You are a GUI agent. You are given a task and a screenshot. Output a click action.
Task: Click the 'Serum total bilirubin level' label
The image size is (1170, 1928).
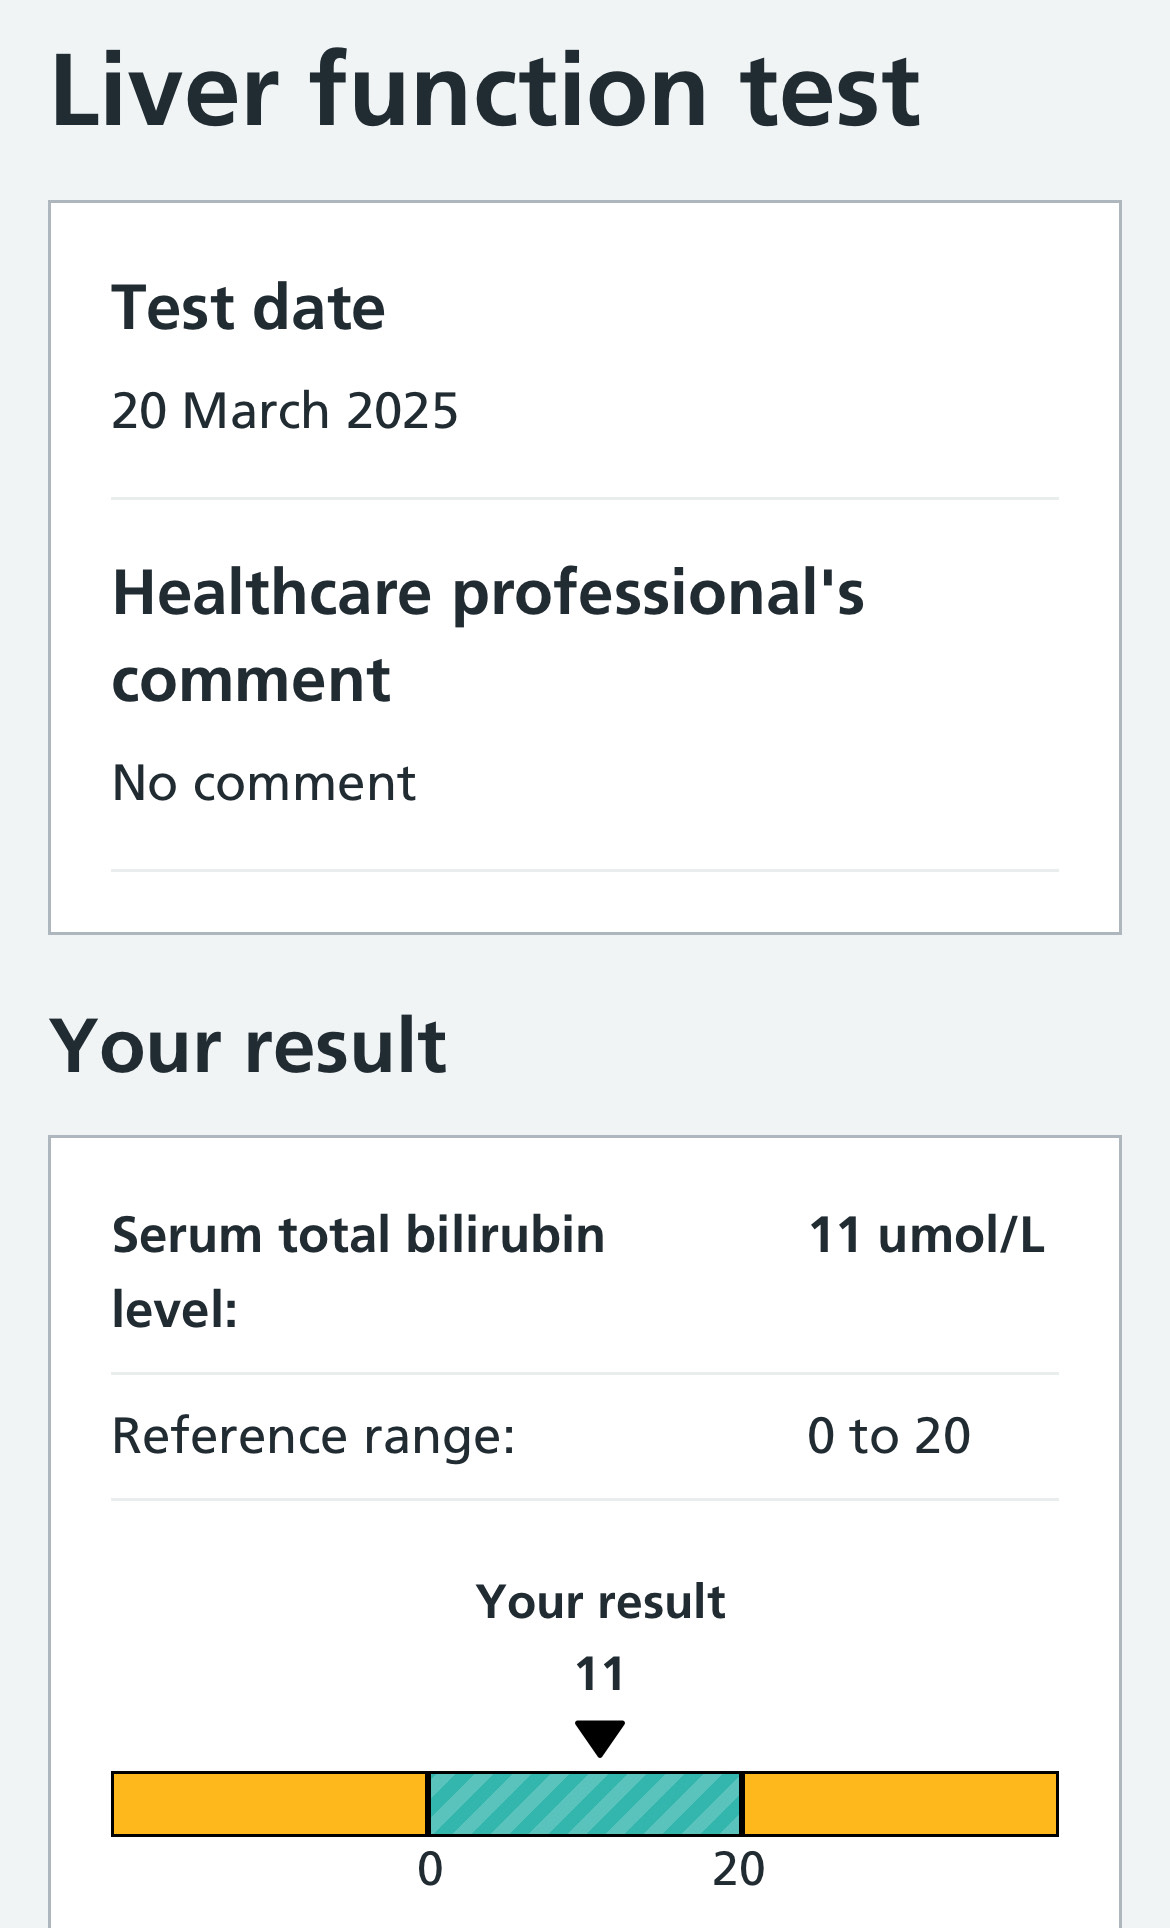tap(358, 1271)
